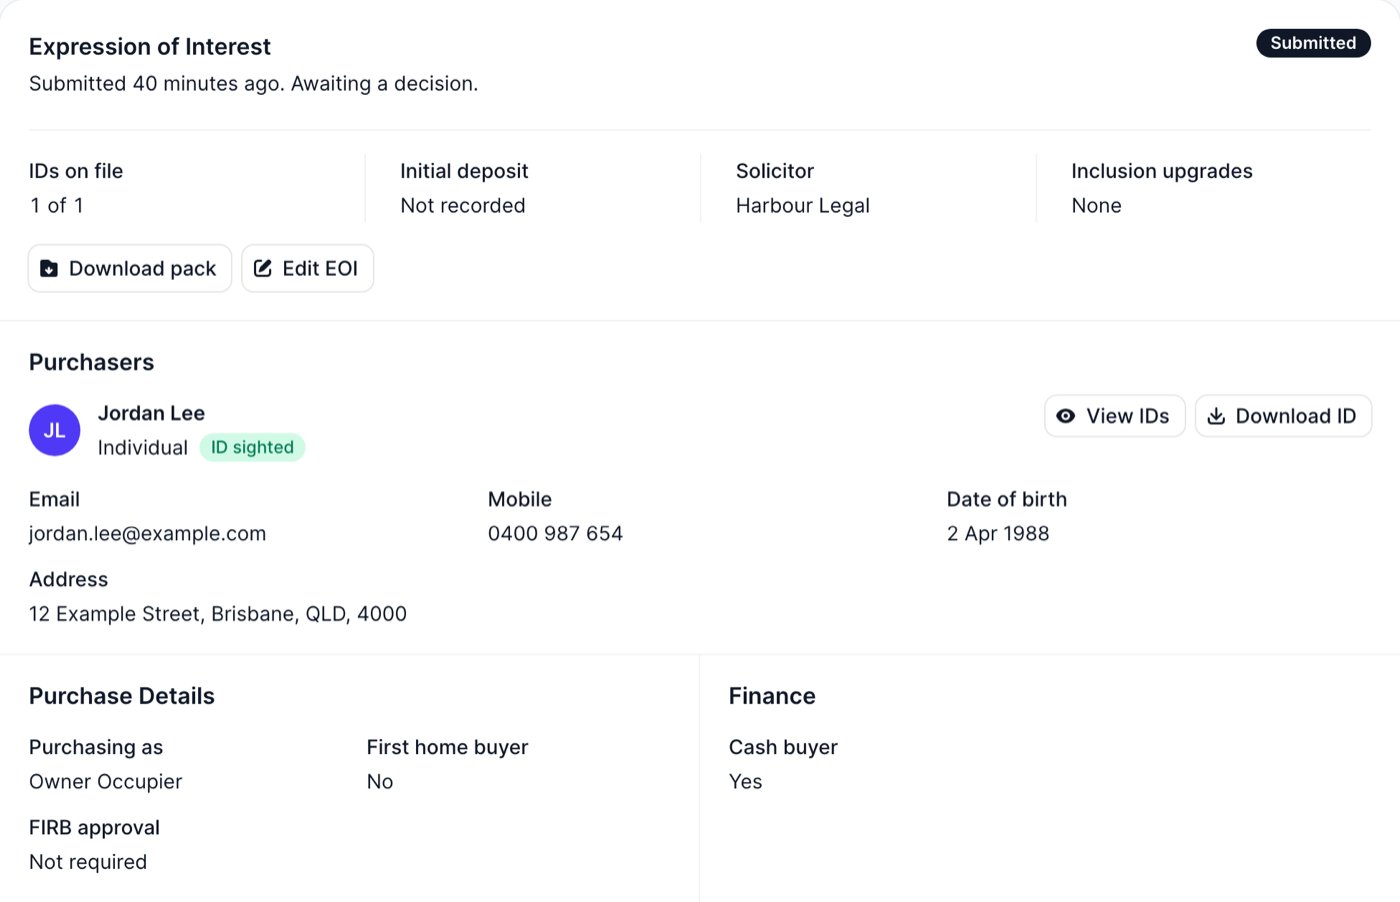Click the pencil icon in Edit EOI

(x=263, y=268)
